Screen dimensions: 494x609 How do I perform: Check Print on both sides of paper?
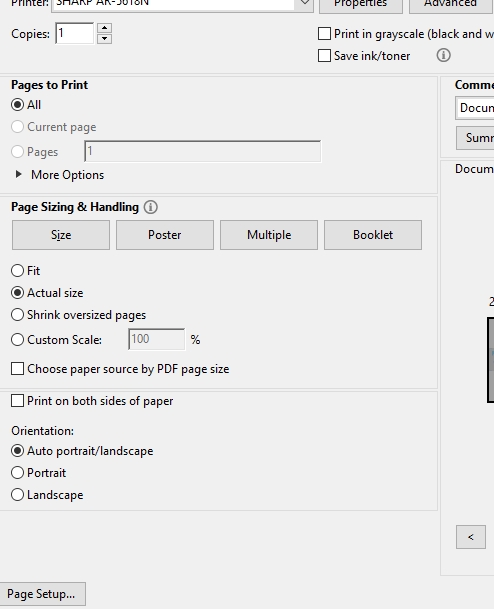tap(17, 401)
